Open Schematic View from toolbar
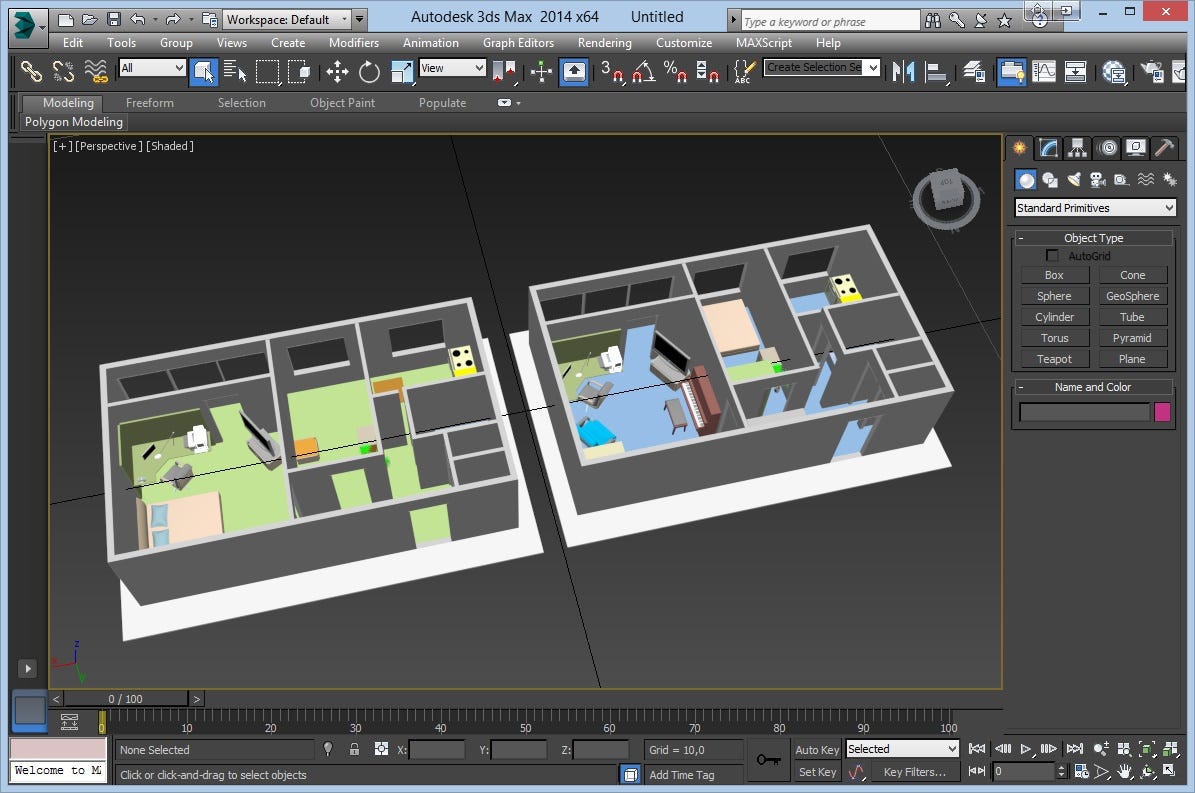Image resolution: width=1195 pixels, height=793 pixels. pyautogui.click(x=1075, y=72)
